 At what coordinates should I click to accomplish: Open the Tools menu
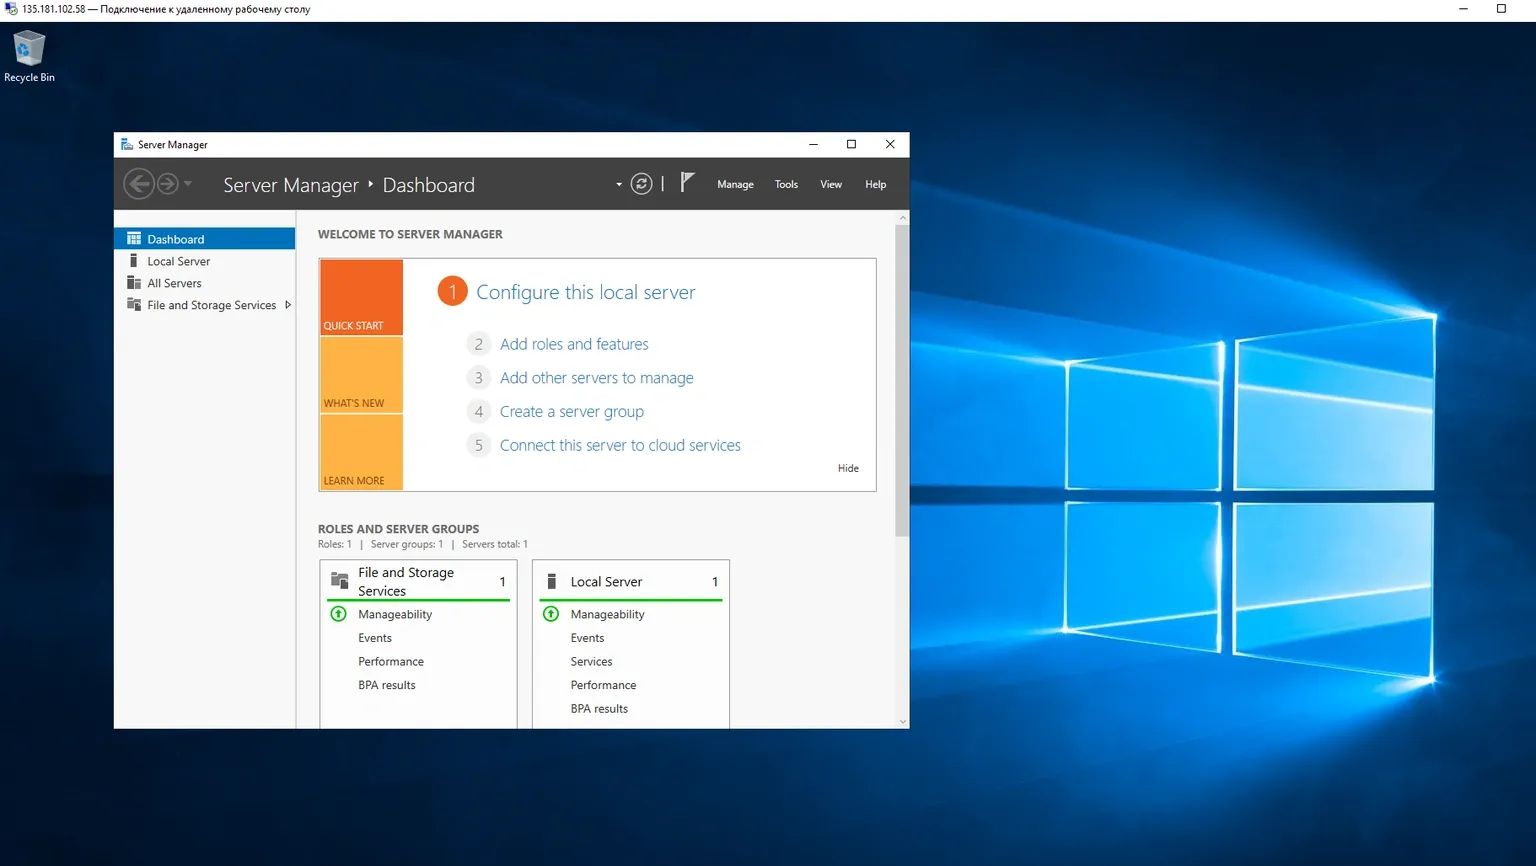pos(786,185)
